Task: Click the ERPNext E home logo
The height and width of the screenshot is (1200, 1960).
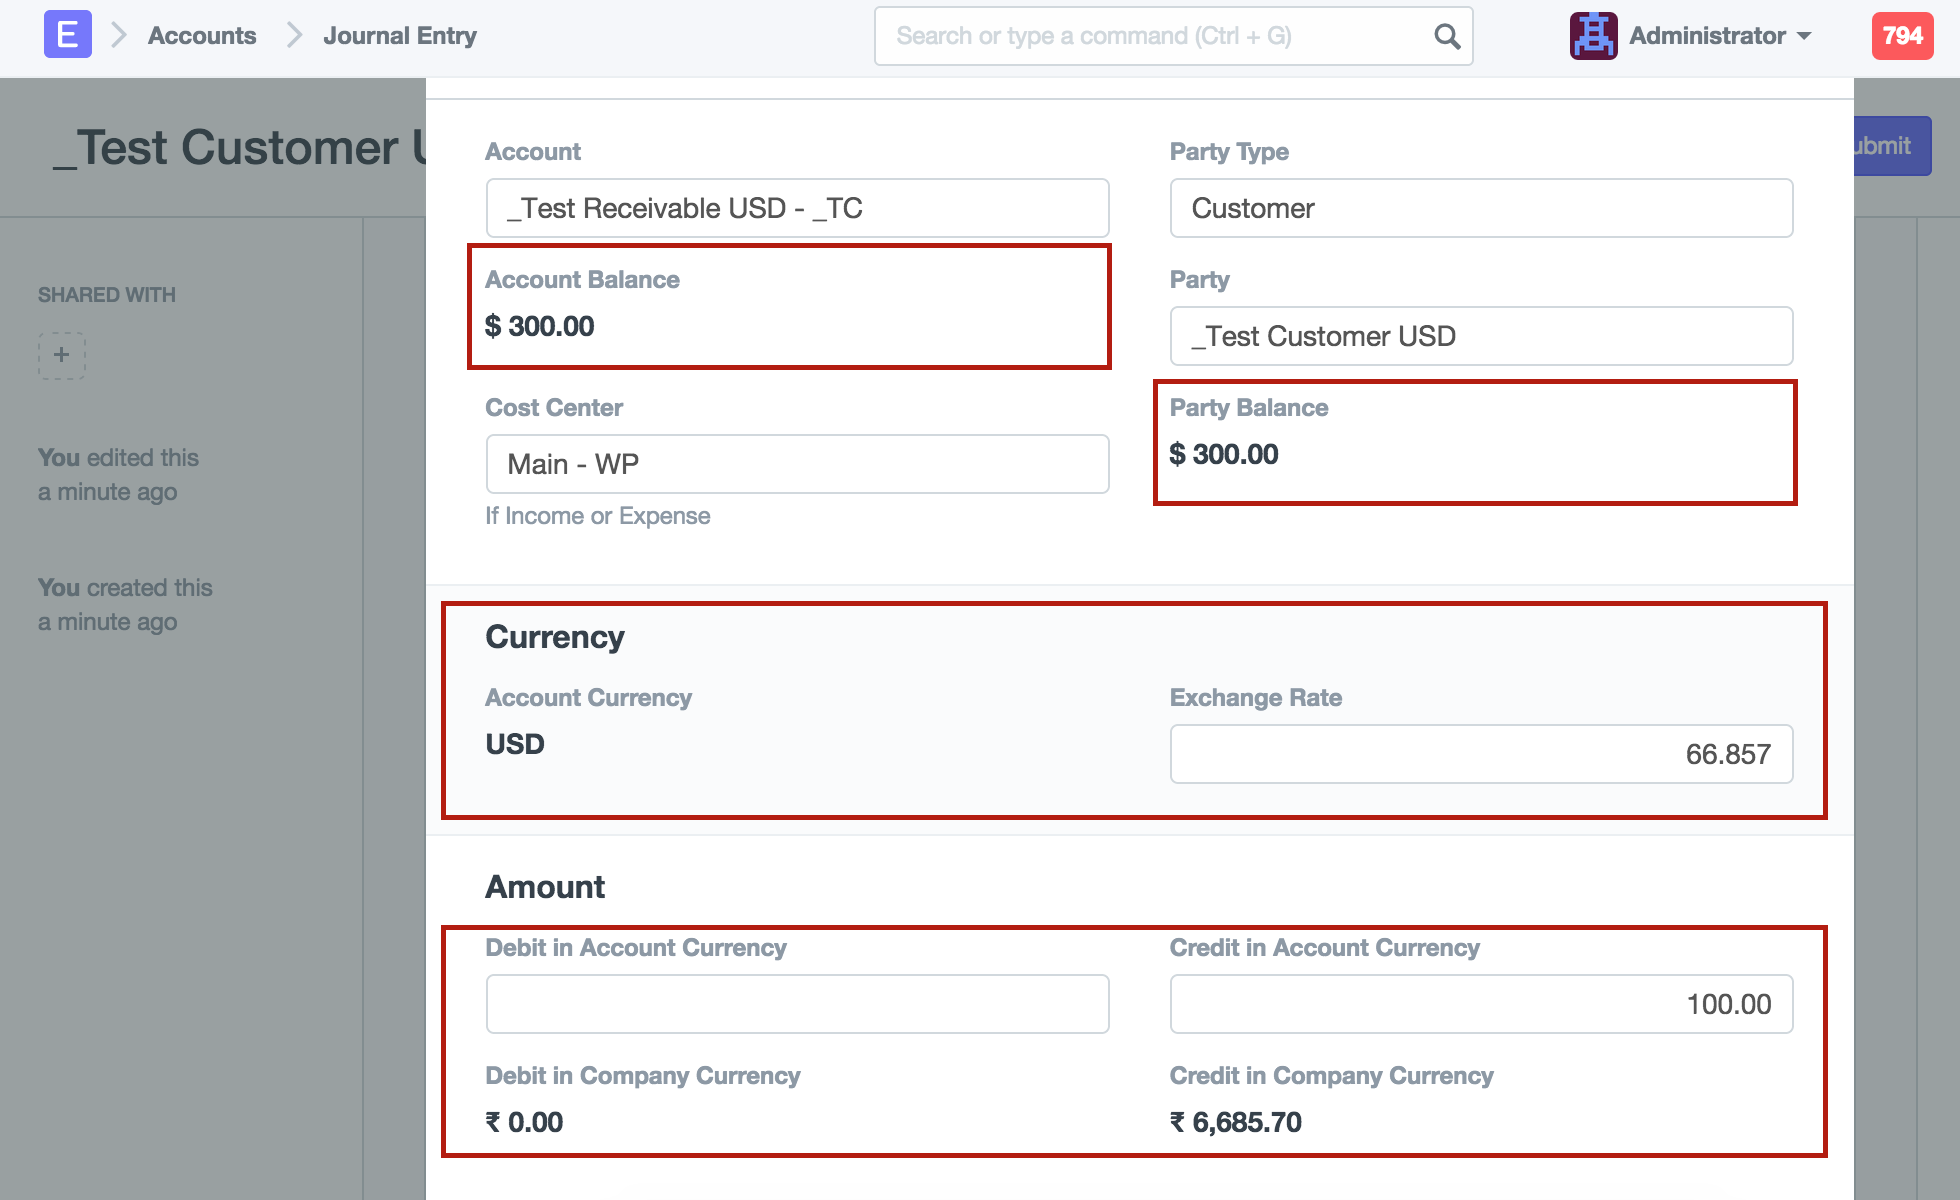Action: point(67,35)
